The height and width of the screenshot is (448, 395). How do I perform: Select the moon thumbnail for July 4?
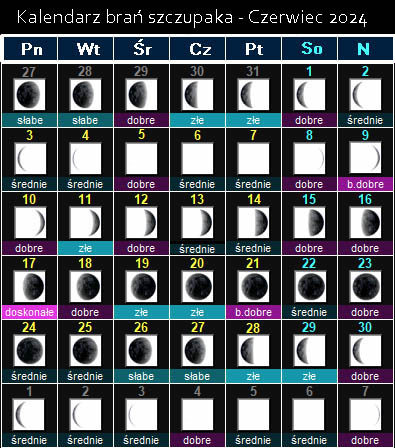tap(197, 414)
